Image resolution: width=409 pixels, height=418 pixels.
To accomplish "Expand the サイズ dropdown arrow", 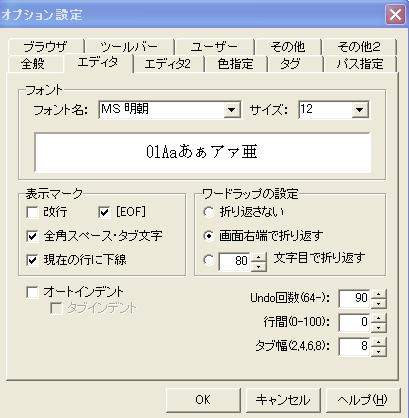I will (359, 109).
